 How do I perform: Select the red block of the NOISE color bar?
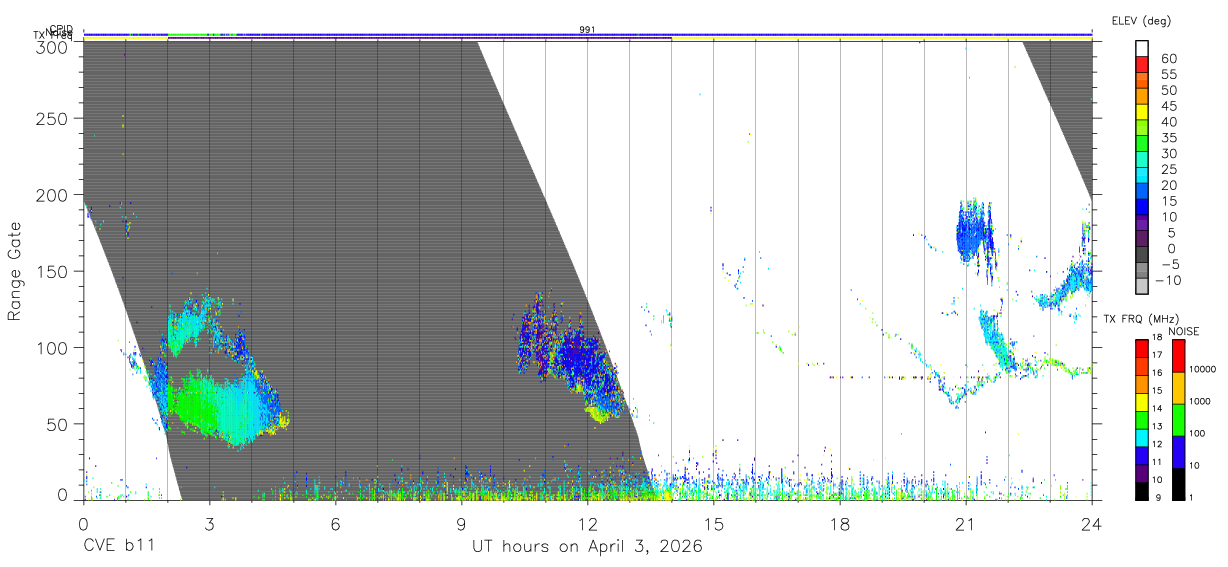(x=1180, y=356)
